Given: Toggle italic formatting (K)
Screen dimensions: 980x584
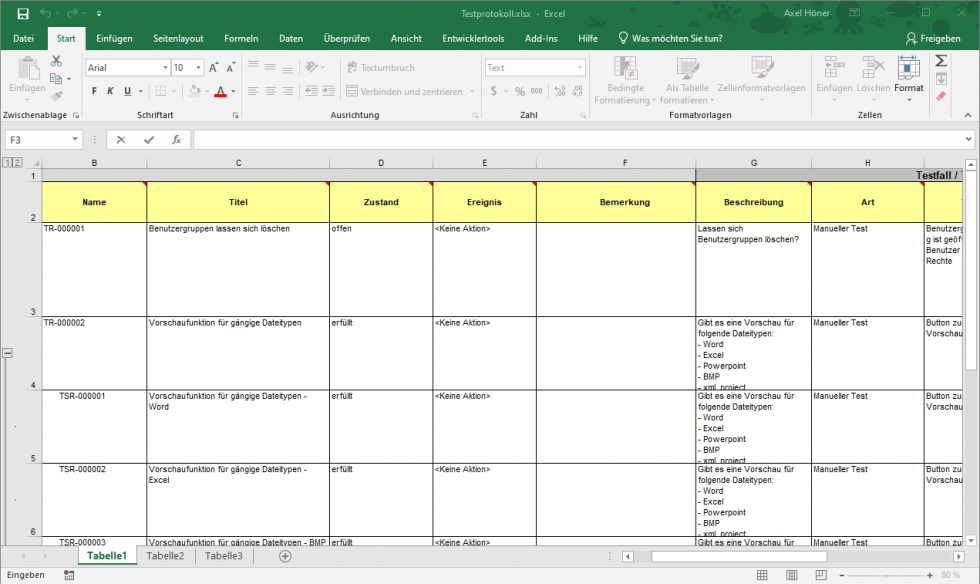Looking at the screenshot, I should [111, 91].
